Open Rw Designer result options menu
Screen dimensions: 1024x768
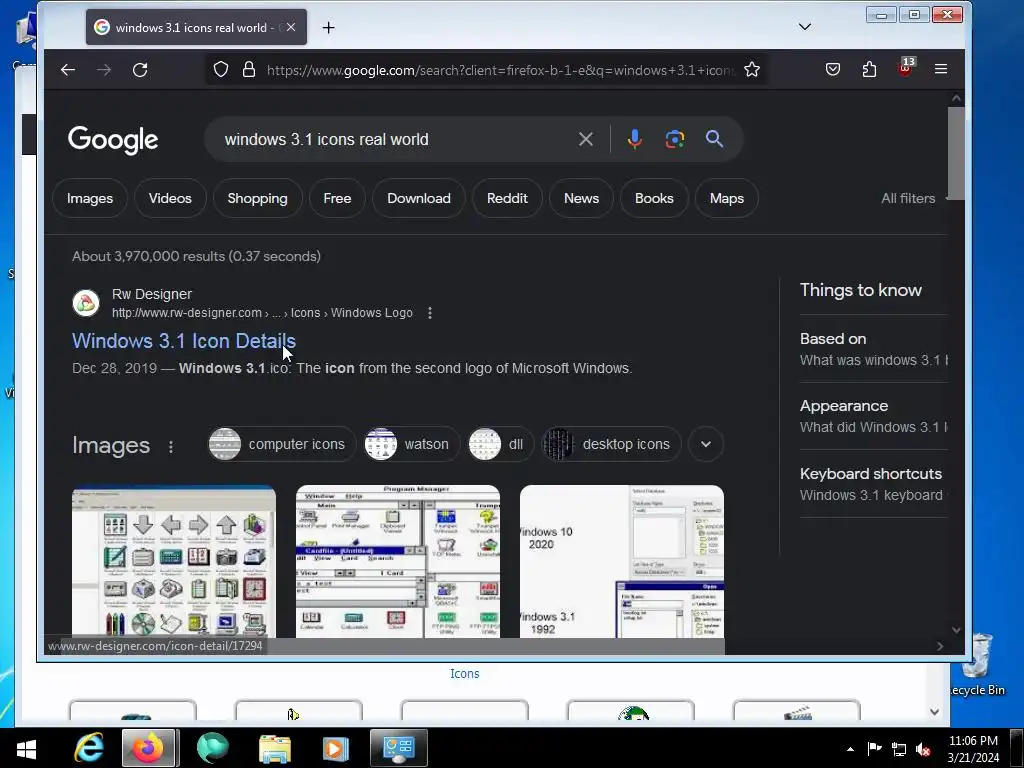[430, 313]
